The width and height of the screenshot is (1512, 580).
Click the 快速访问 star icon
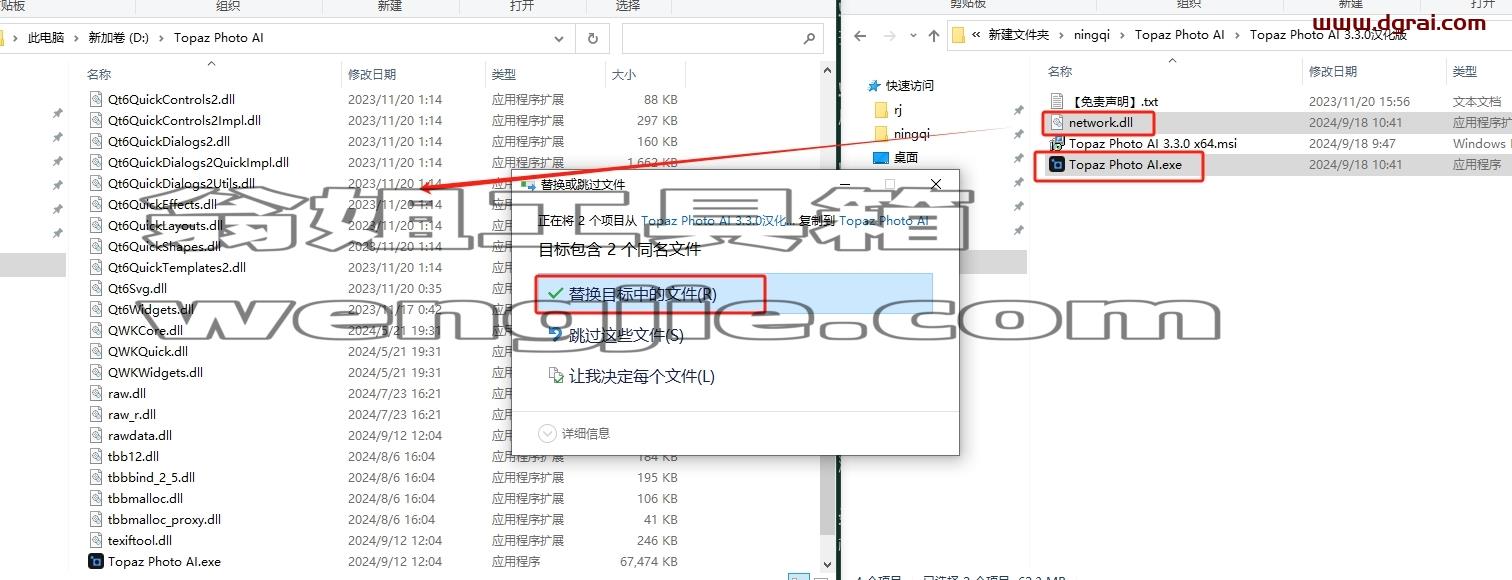coord(875,86)
